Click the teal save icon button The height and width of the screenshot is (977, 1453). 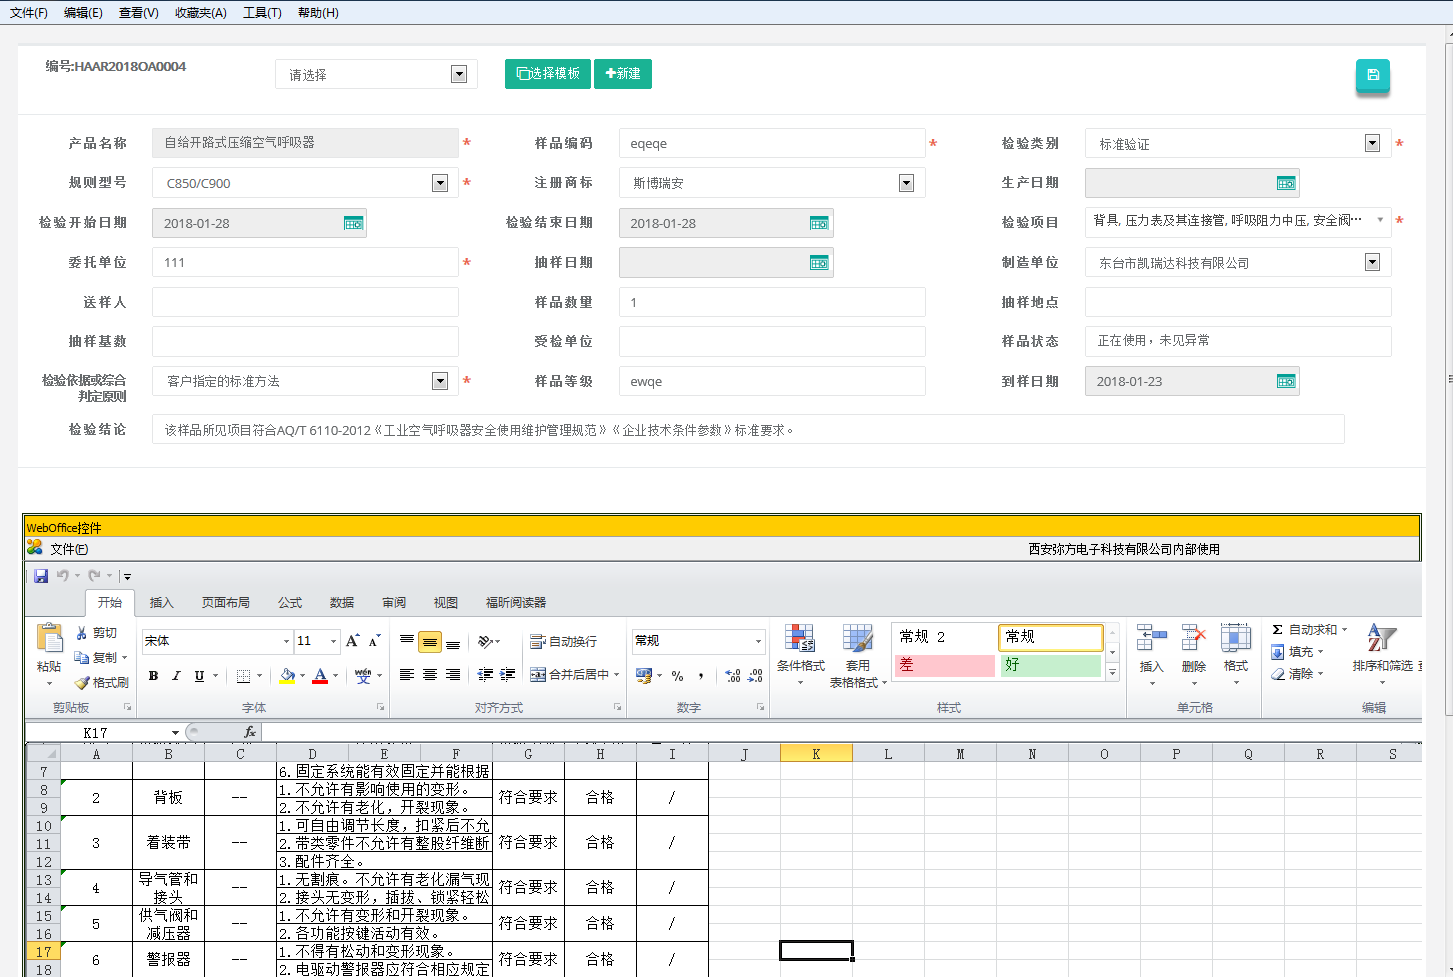(1372, 75)
